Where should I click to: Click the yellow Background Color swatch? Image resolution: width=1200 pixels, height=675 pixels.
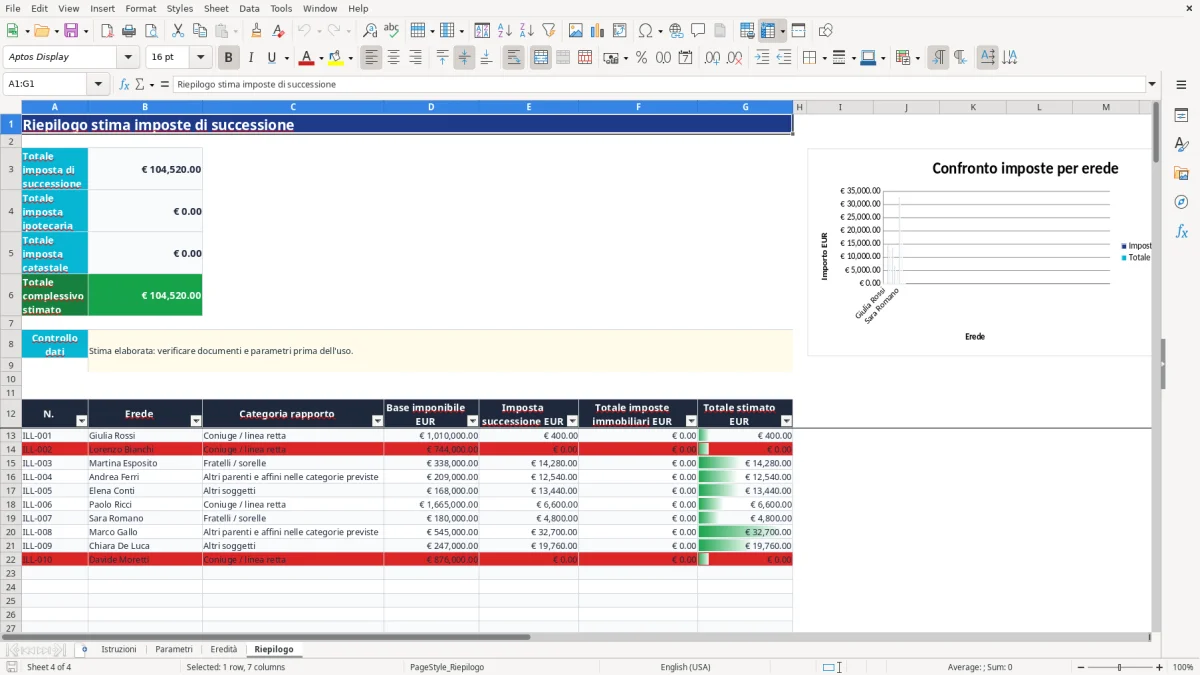tap(335, 58)
